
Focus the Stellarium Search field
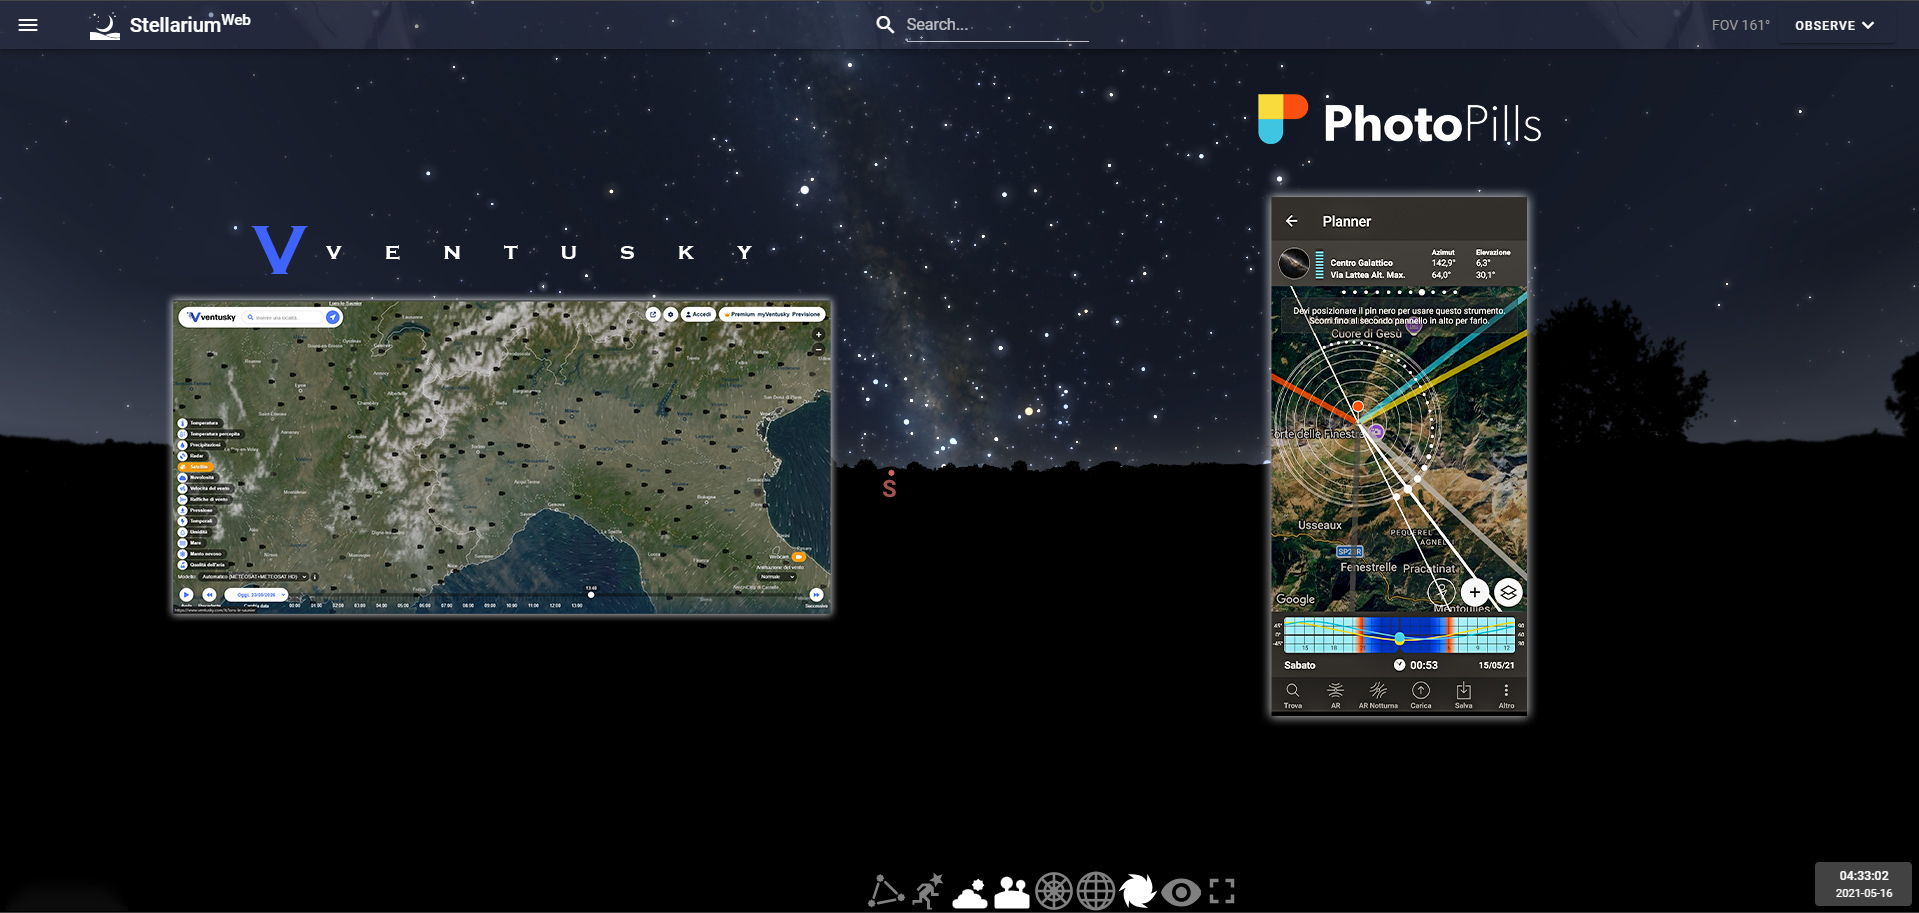(996, 25)
